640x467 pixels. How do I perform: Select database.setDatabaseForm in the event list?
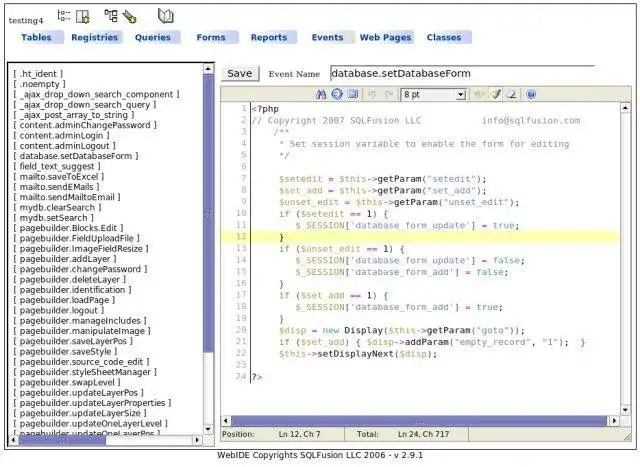[x=76, y=156]
